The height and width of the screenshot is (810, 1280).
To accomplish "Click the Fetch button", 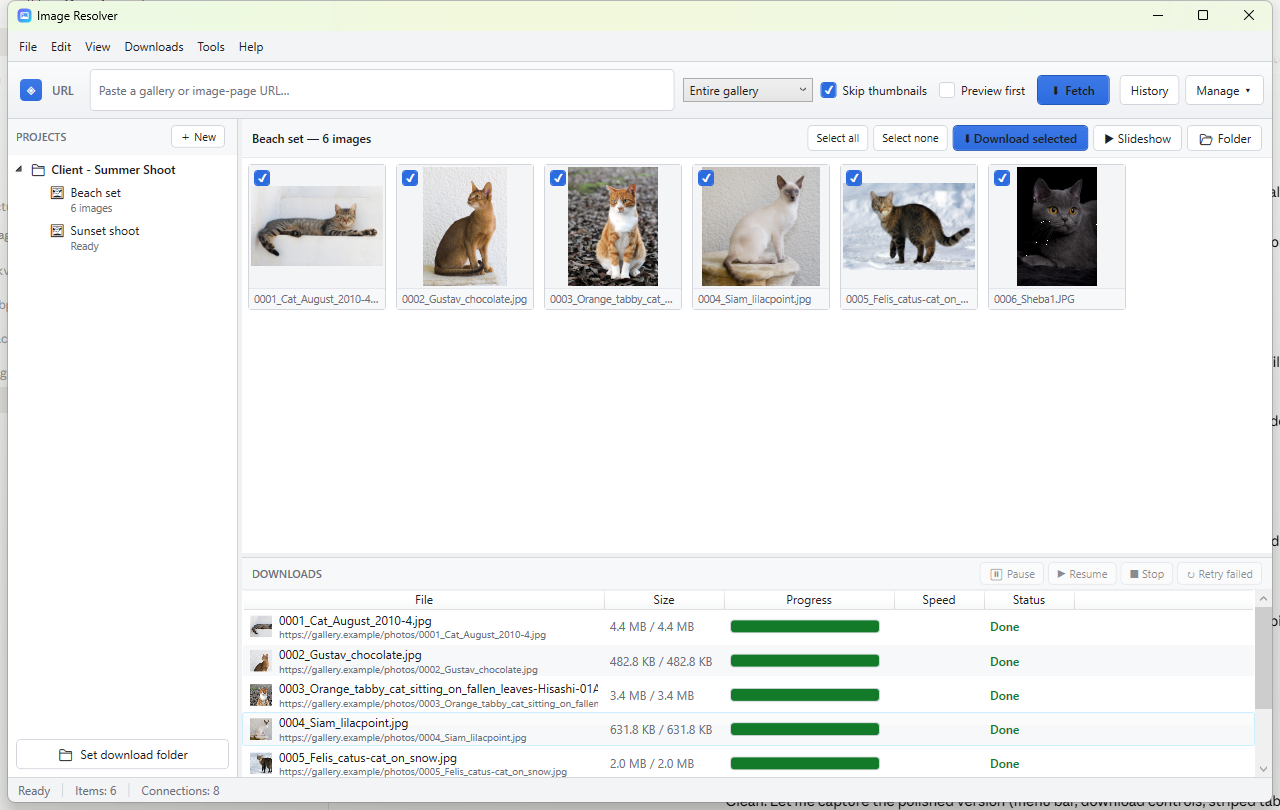I will pyautogui.click(x=1073, y=90).
